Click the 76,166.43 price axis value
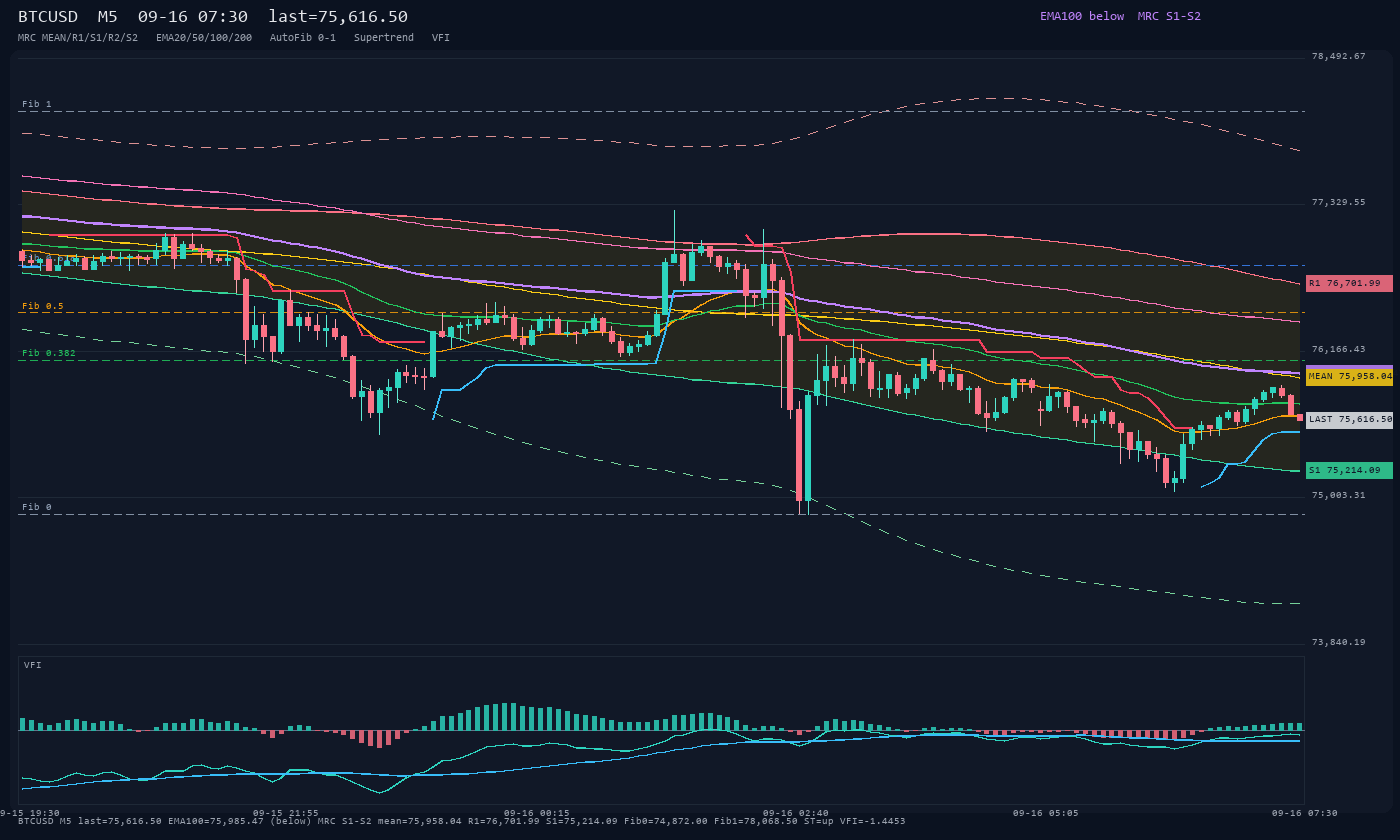The height and width of the screenshot is (840, 1400). [x=1338, y=349]
